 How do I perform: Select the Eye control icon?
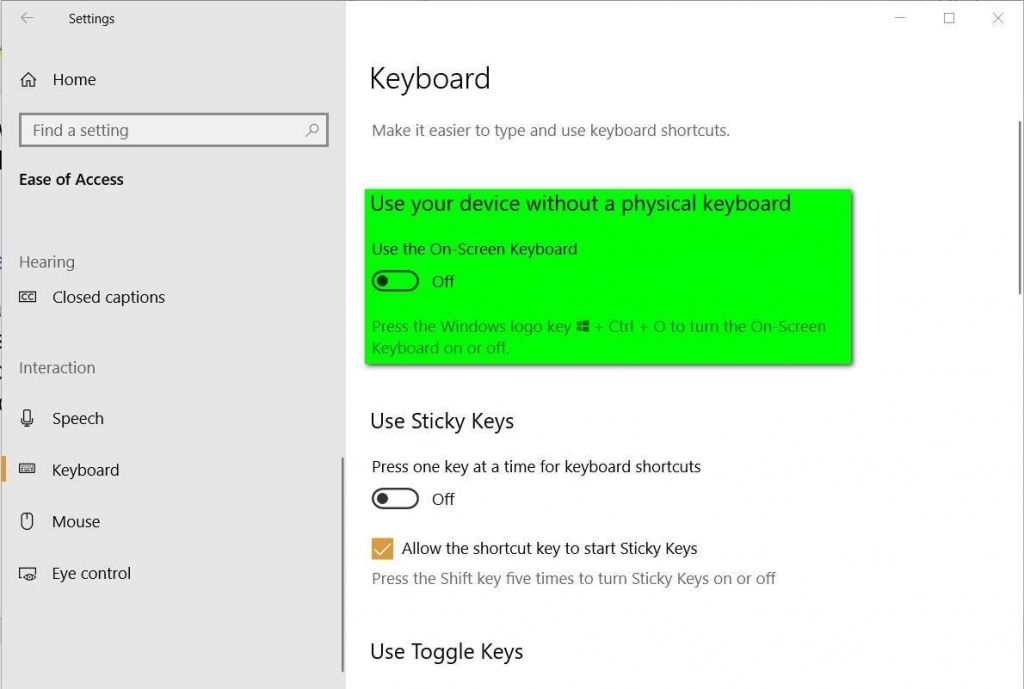tap(27, 573)
